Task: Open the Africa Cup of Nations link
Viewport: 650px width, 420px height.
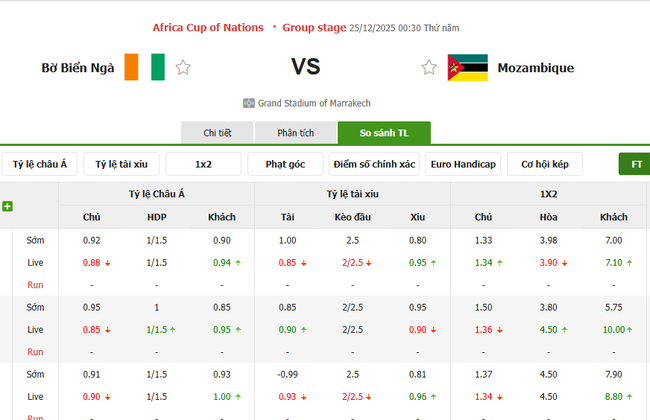Action: [208, 27]
